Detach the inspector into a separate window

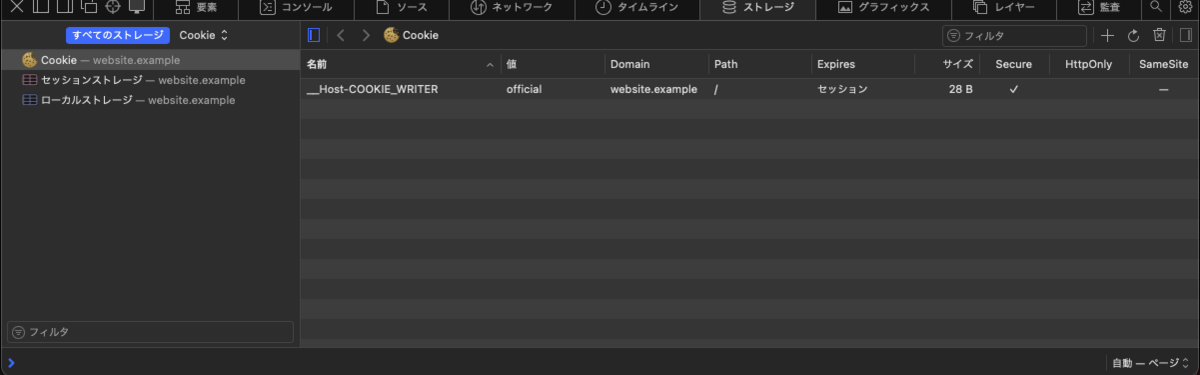(x=88, y=7)
